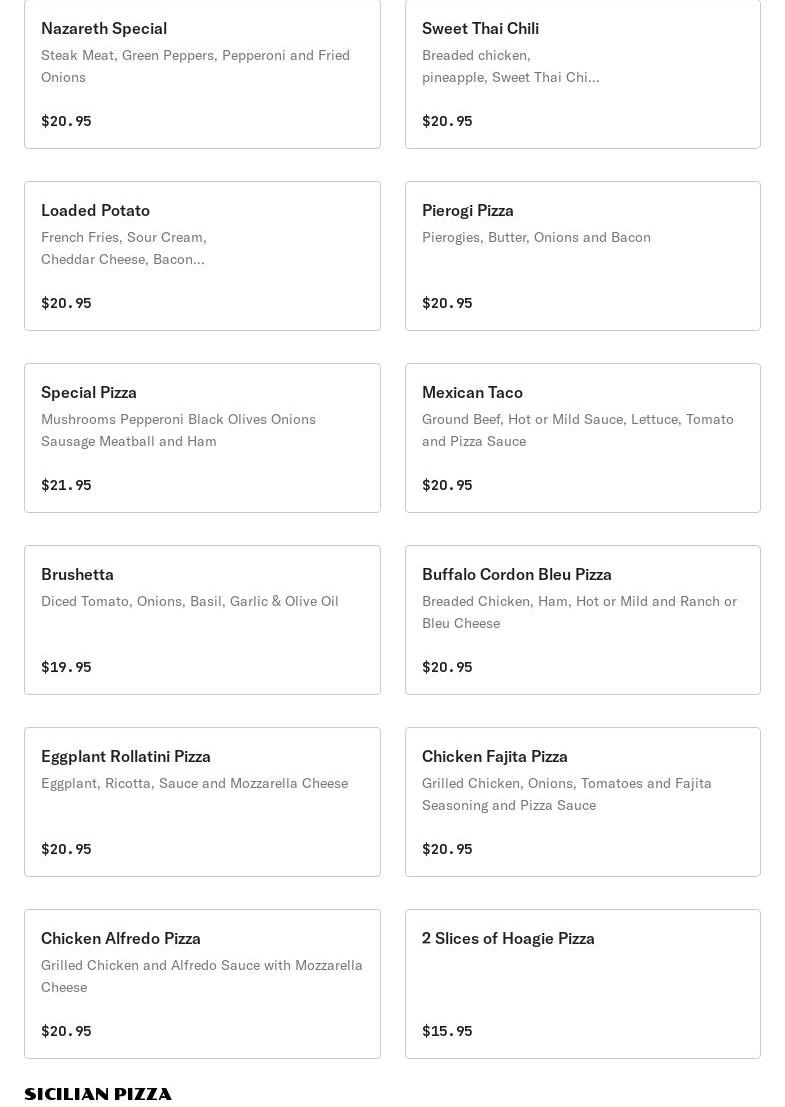Pick the Mexican Taco pizza
This screenshot has width=785, height=1107.
click(582, 438)
